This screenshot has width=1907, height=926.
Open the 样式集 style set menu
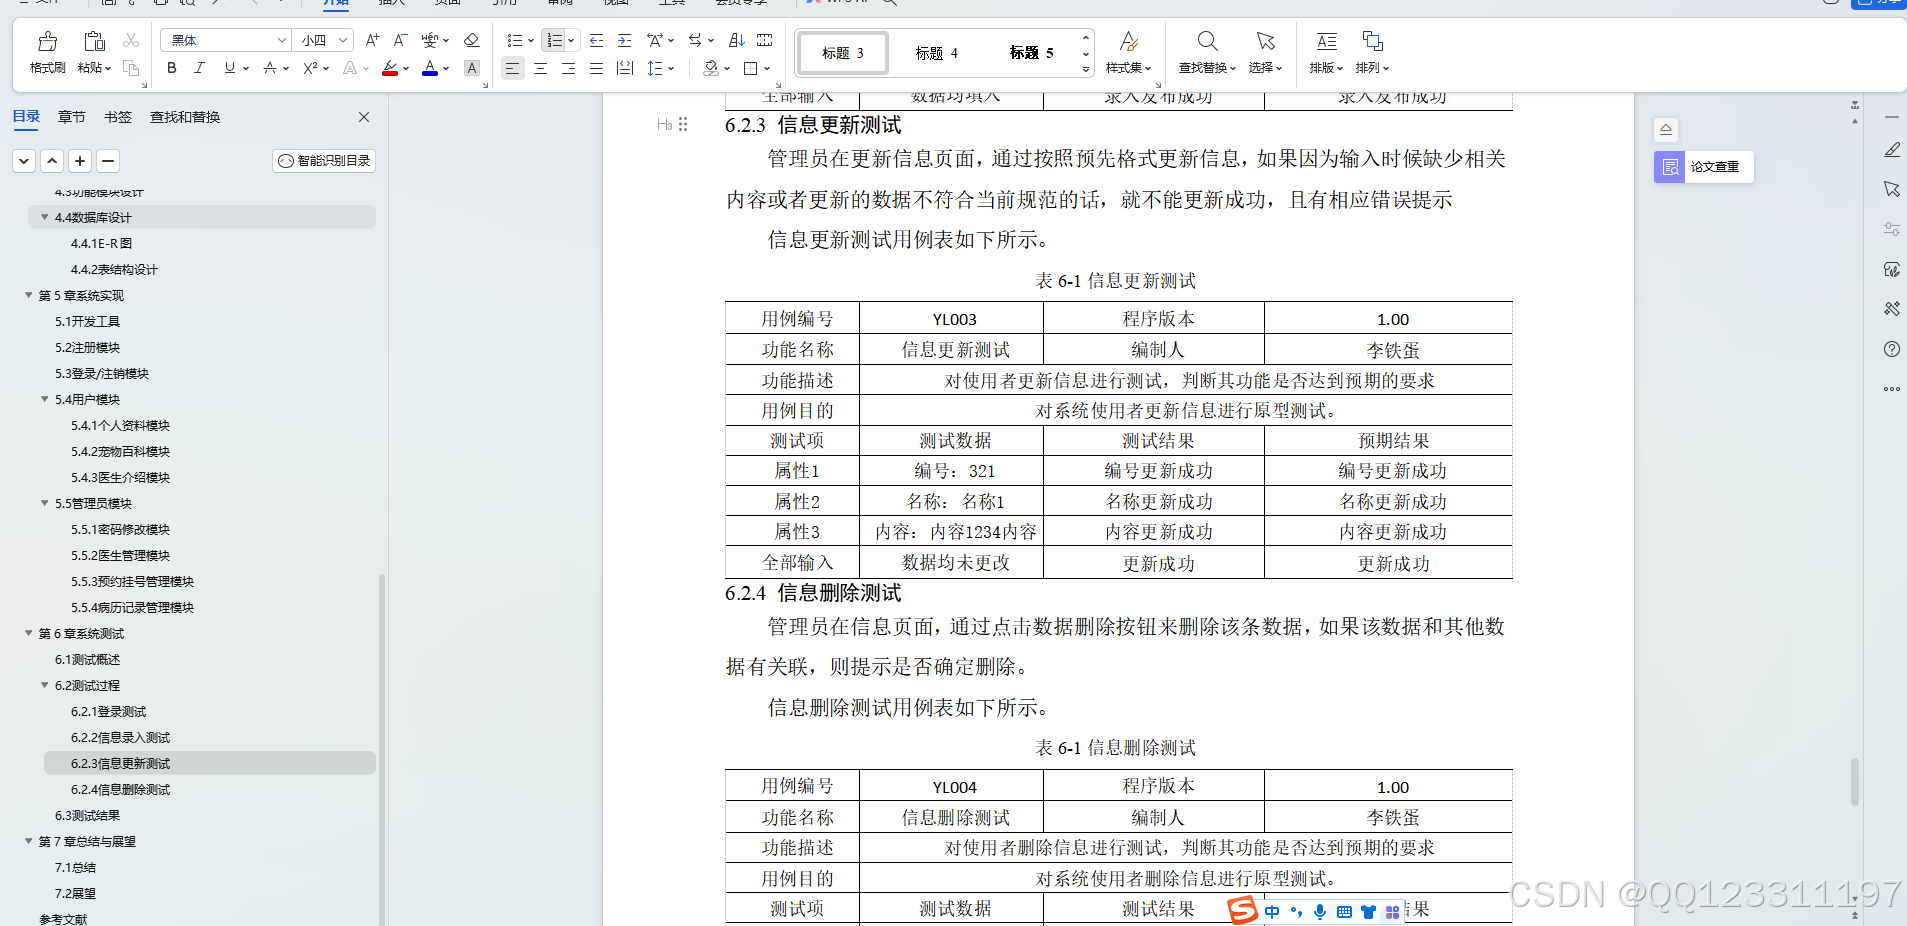pyautogui.click(x=1128, y=52)
